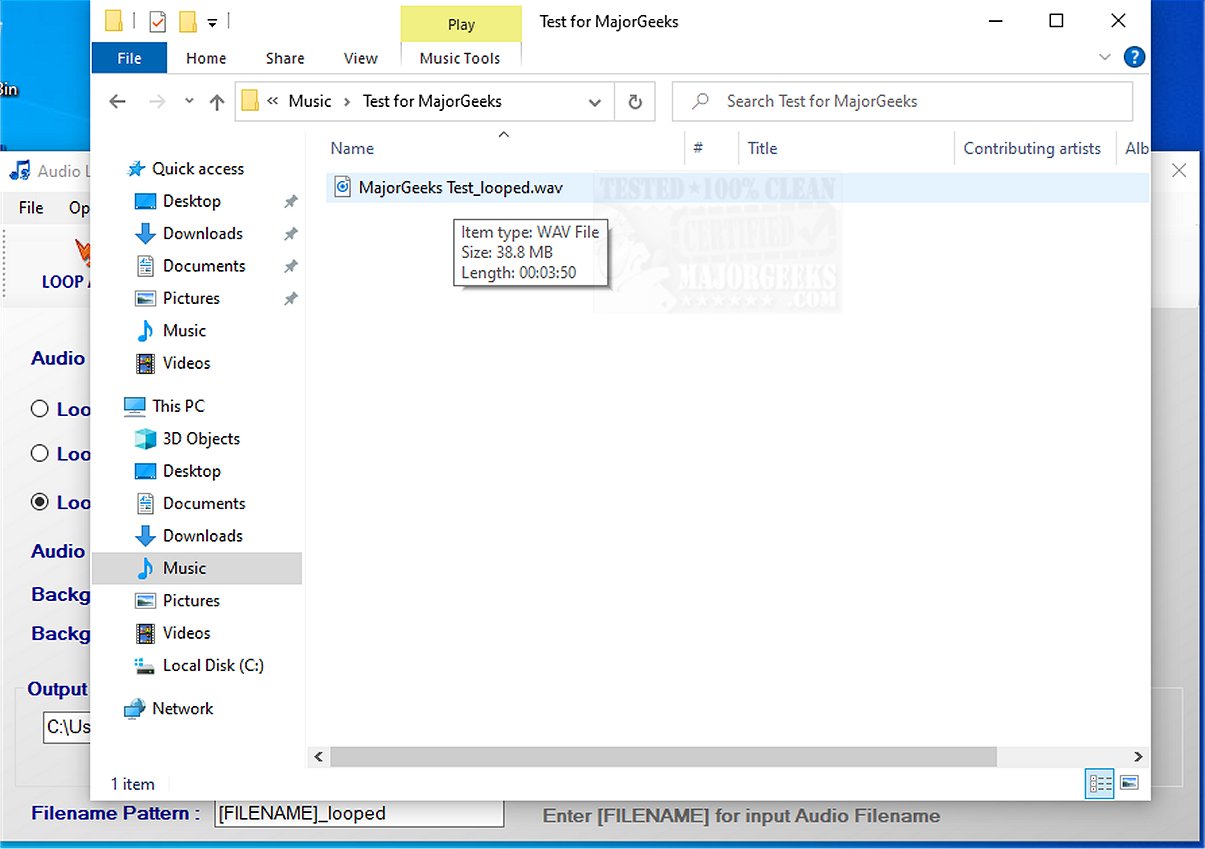
Task: Sort by Contributing artists column
Action: [x=1032, y=148]
